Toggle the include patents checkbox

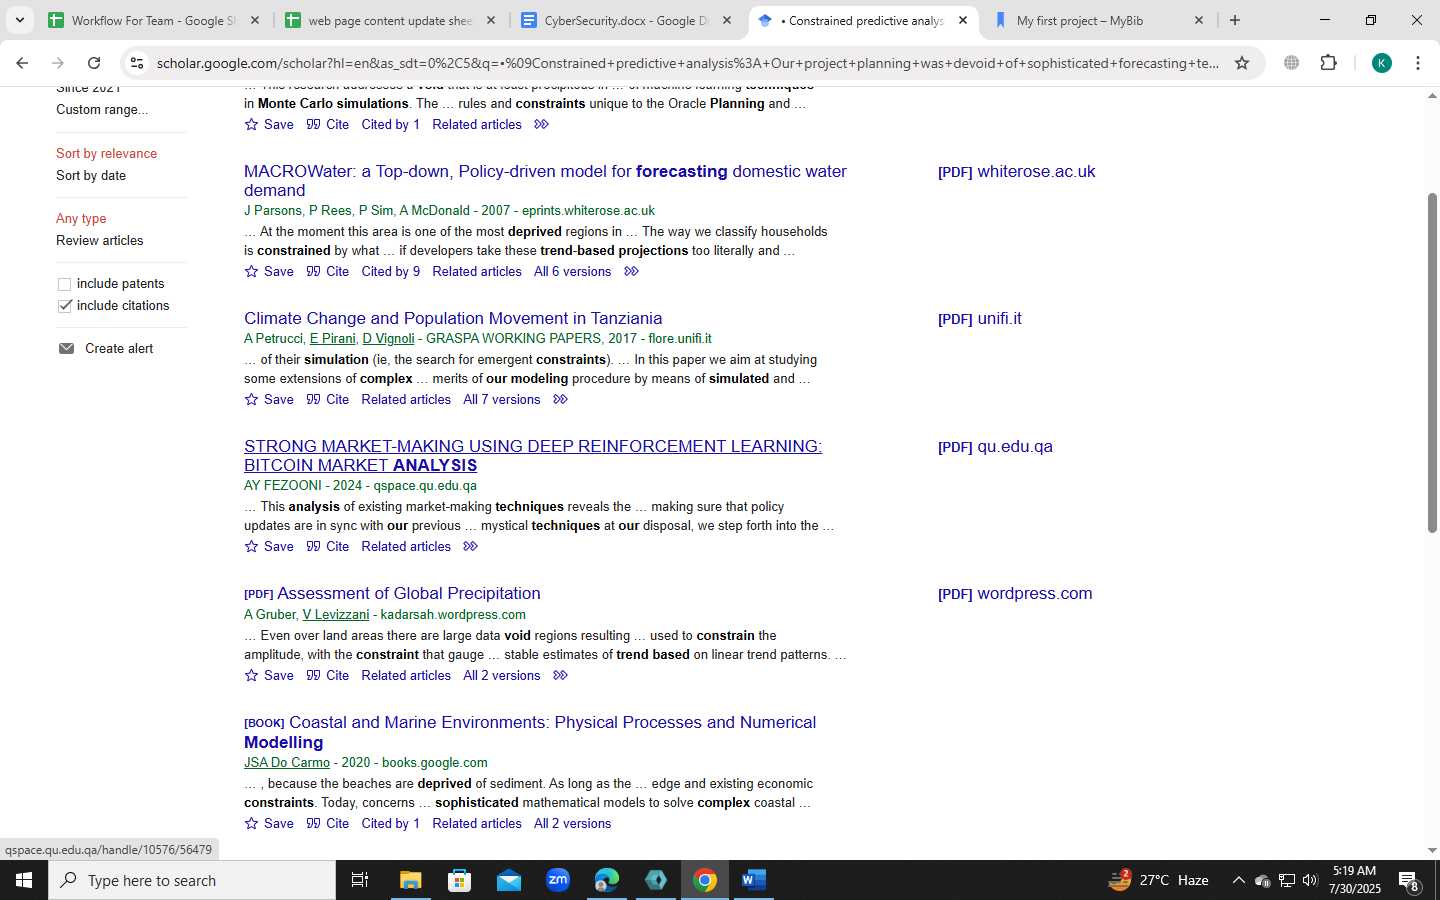(65, 284)
